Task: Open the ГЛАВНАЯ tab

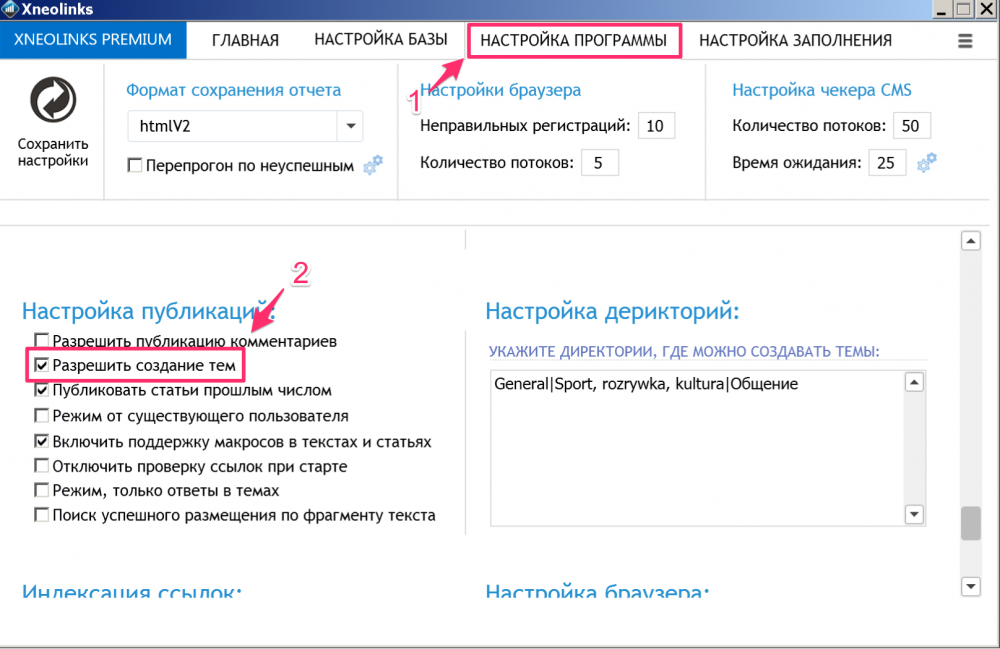Action: (245, 40)
